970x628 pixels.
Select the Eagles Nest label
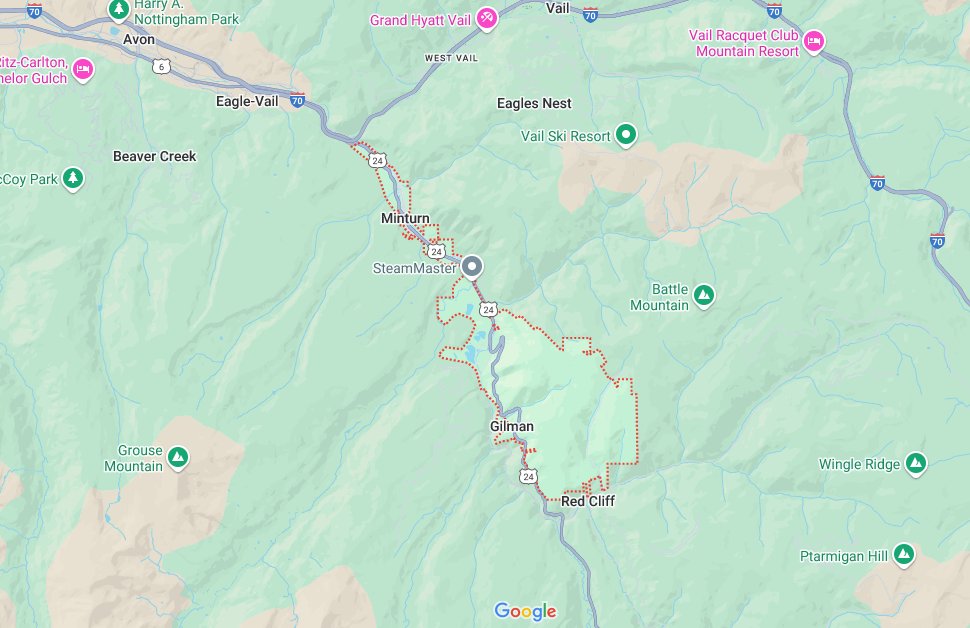pyautogui.click(x=534, y=103)
